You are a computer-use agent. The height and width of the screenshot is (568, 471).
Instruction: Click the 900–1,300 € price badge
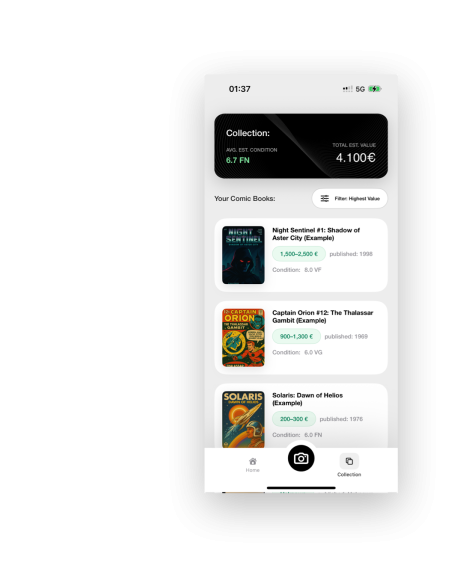pyautogui.click(x=296, y=337)
